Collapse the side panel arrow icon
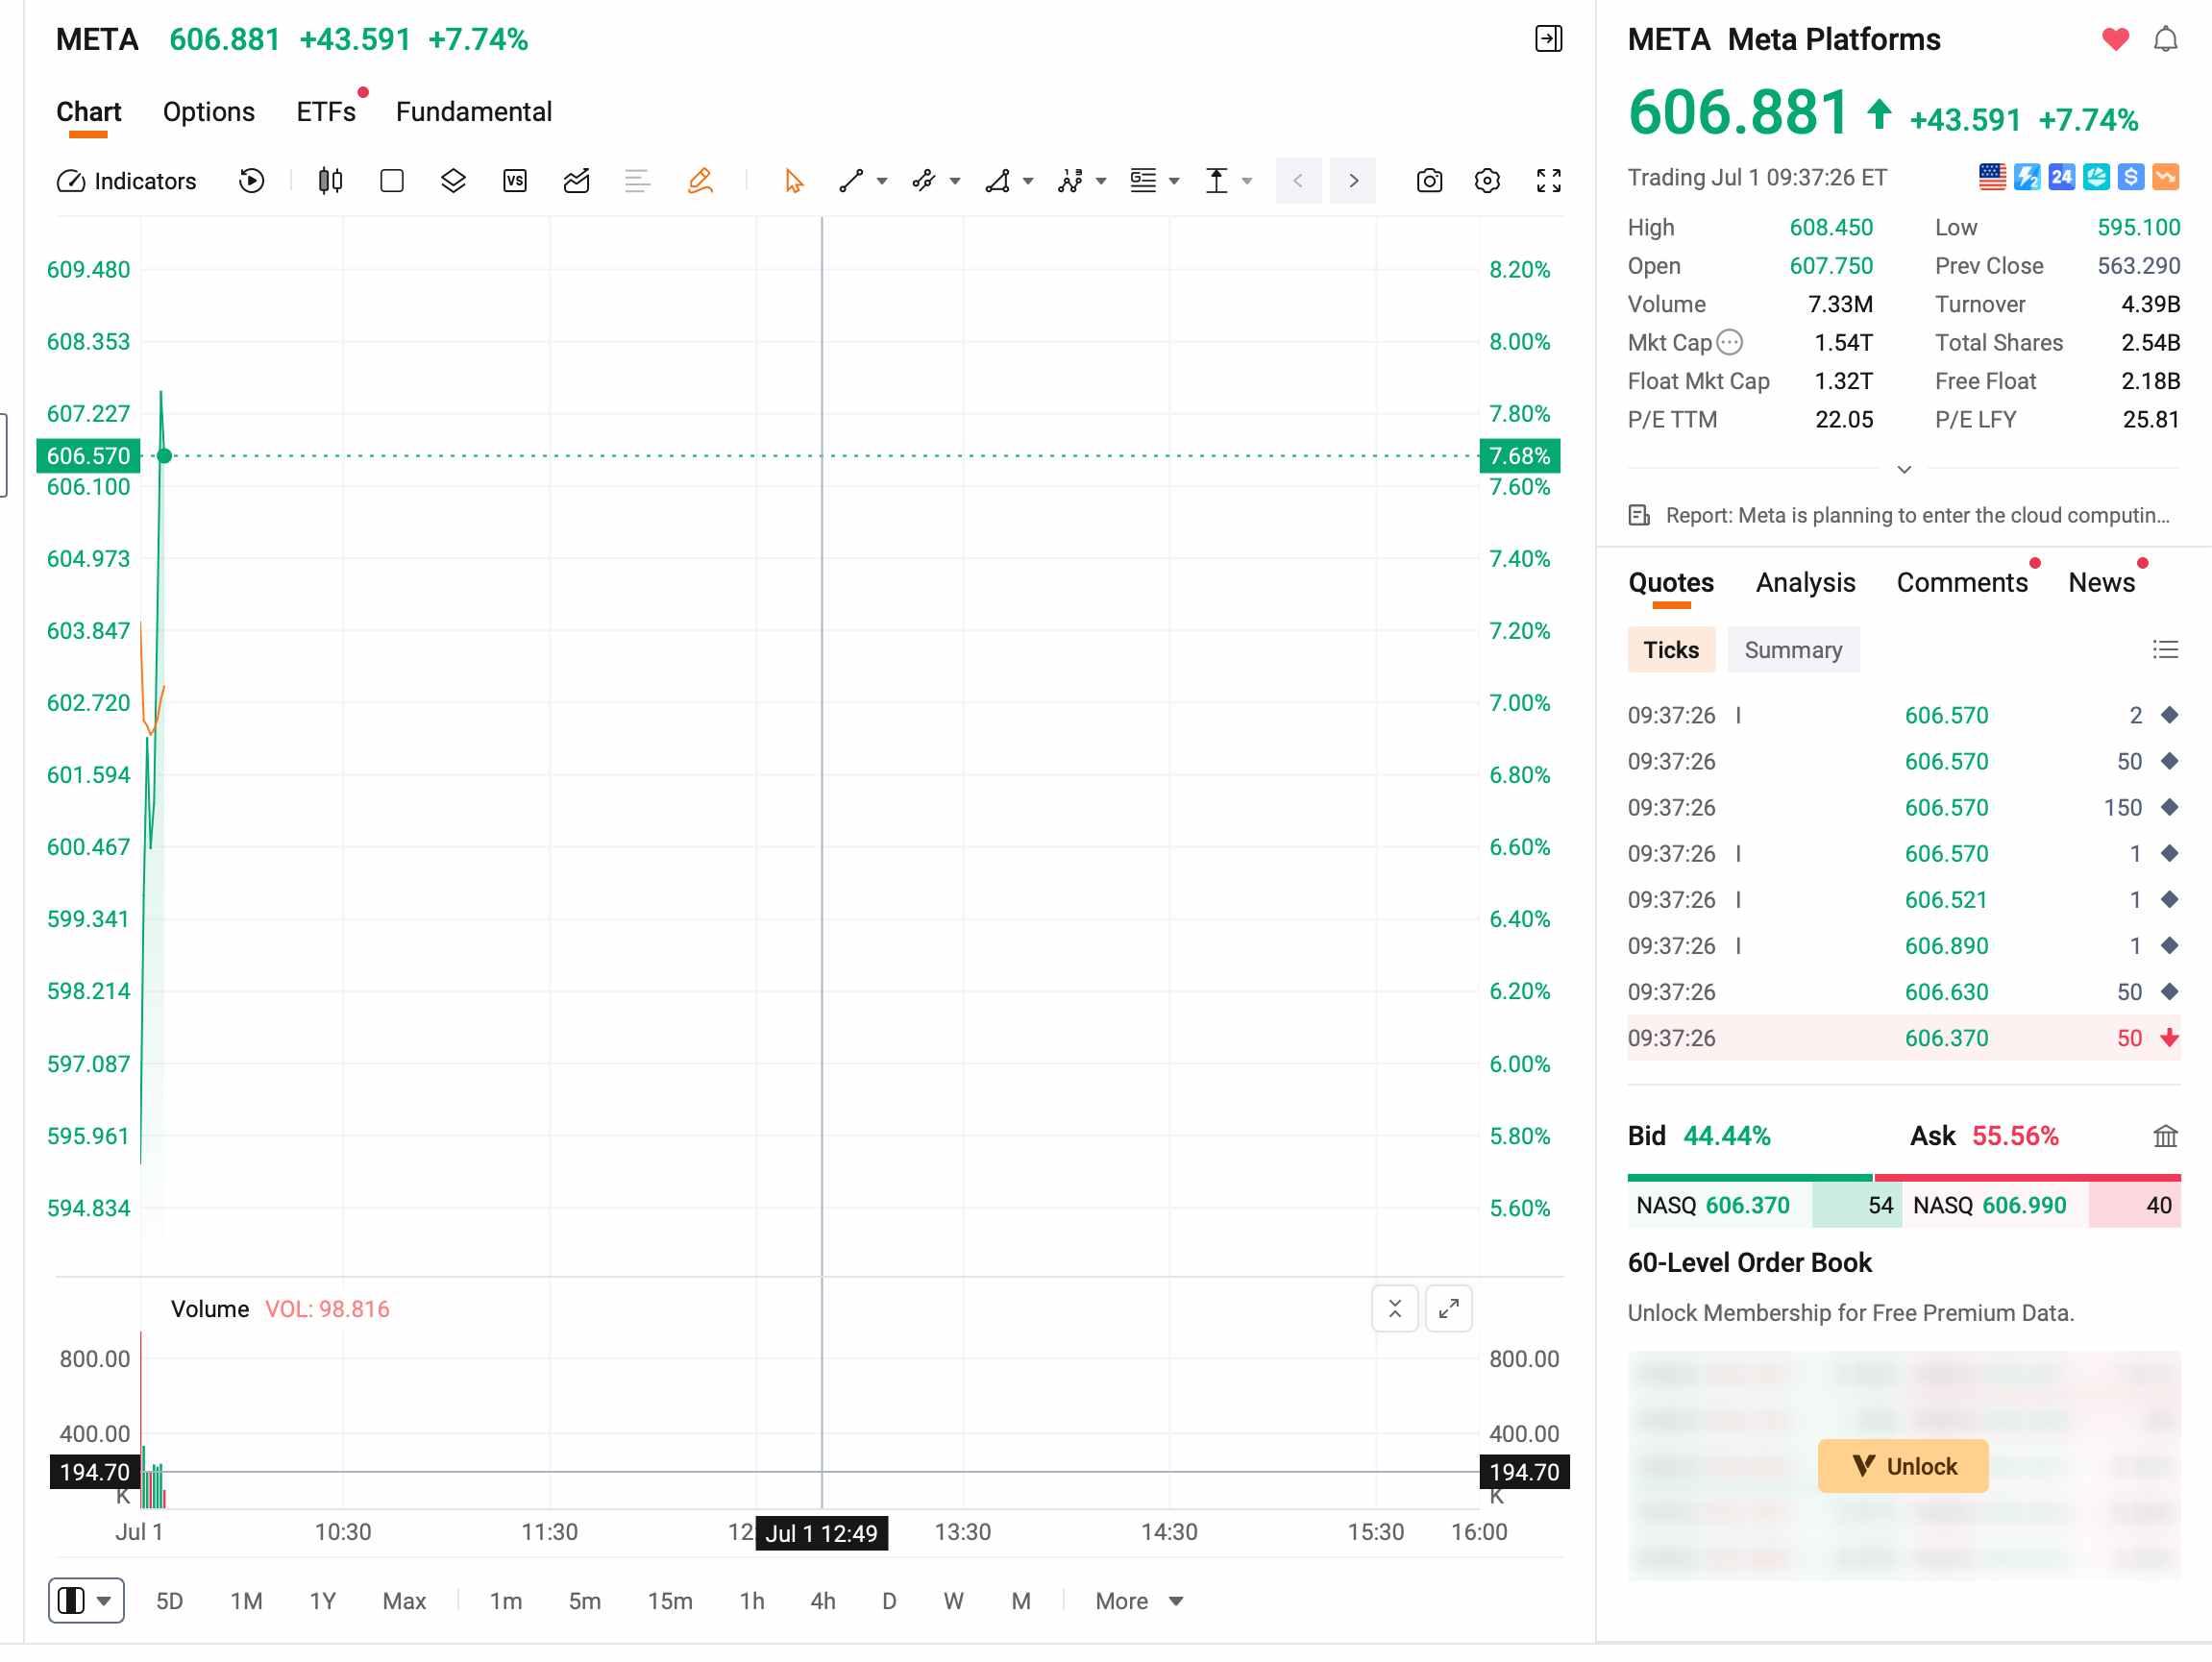Screen dimensions: 2212x1662 (1548, 39)
